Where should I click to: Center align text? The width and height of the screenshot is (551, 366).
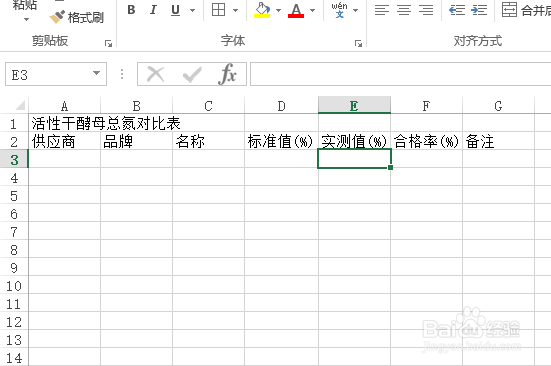click(x=404, y=10)
